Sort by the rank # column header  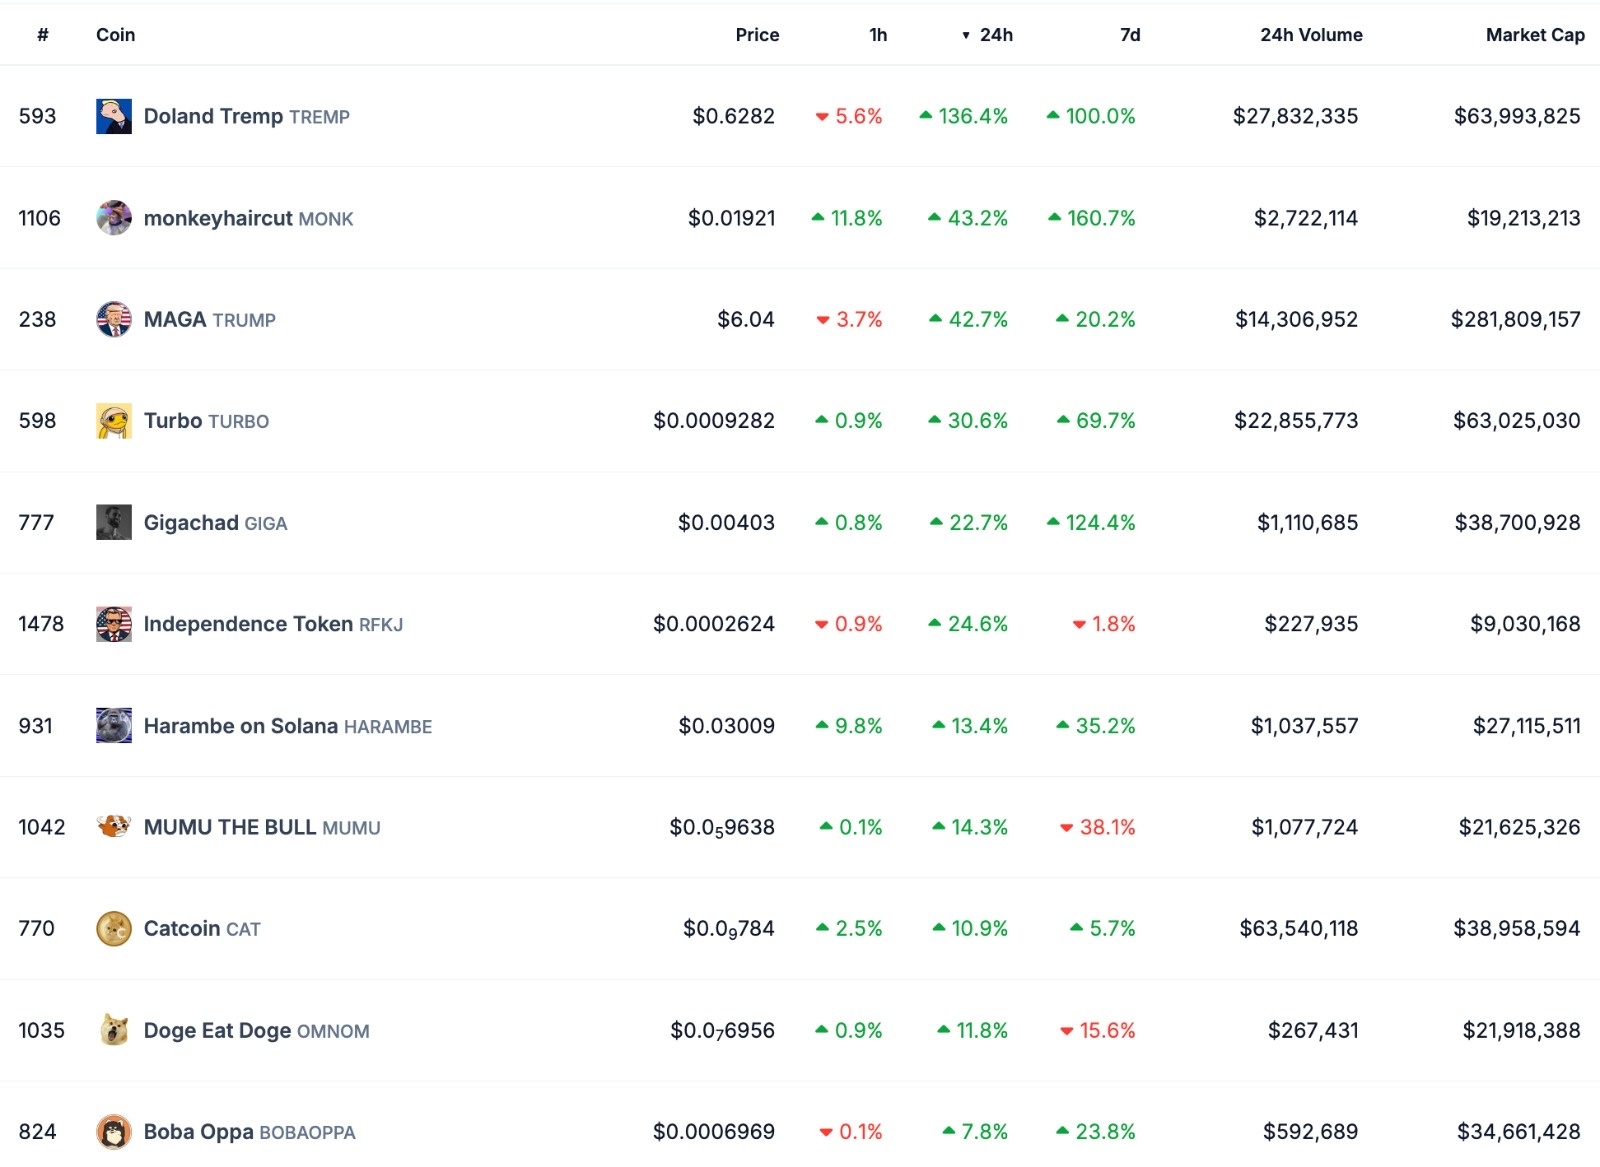tap(42, 35)
